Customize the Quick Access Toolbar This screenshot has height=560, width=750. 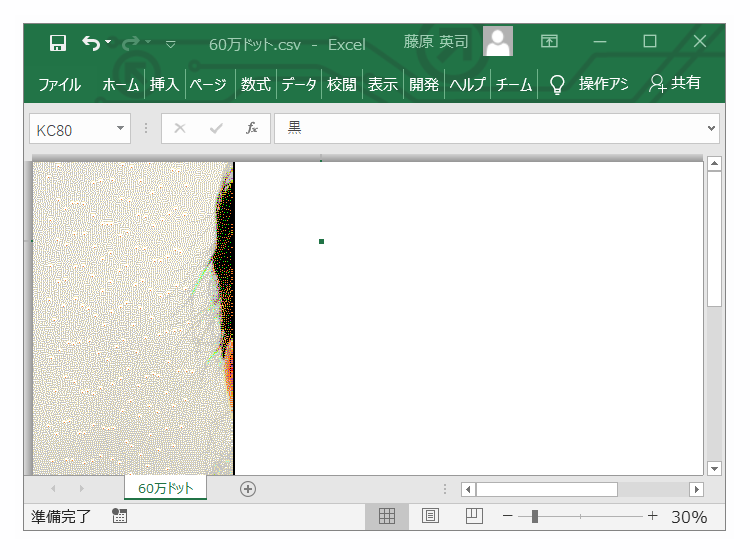170,44
